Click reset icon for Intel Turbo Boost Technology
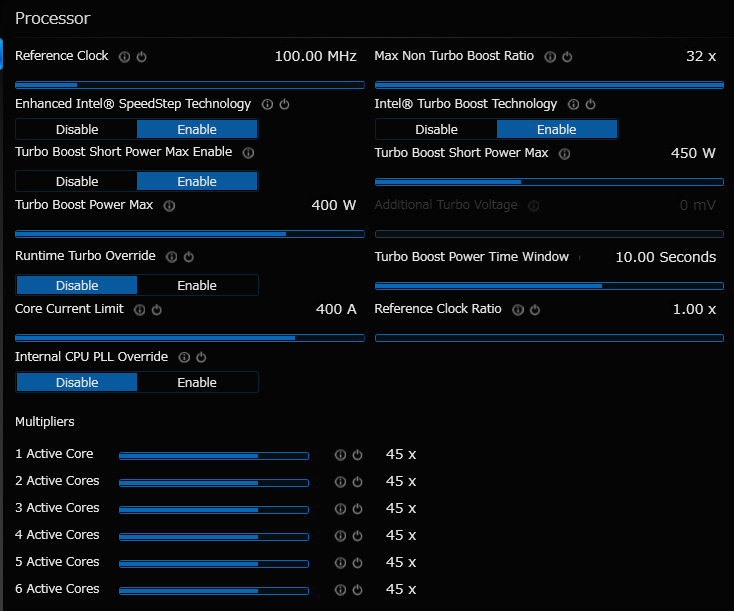The width and height of the screenshot is (734, 611). (x=590, y=104)
